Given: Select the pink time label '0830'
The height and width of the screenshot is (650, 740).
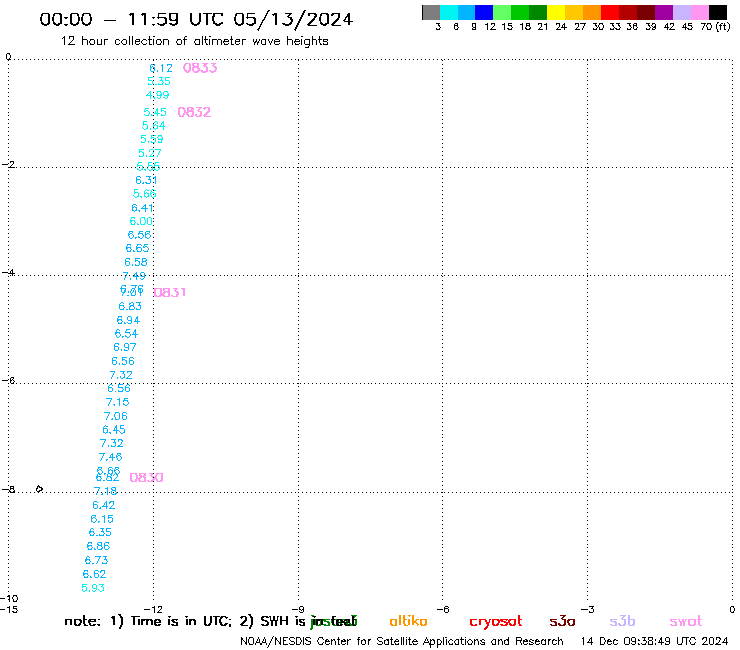Looking at the screenshot, I should [x=146, y=478].
